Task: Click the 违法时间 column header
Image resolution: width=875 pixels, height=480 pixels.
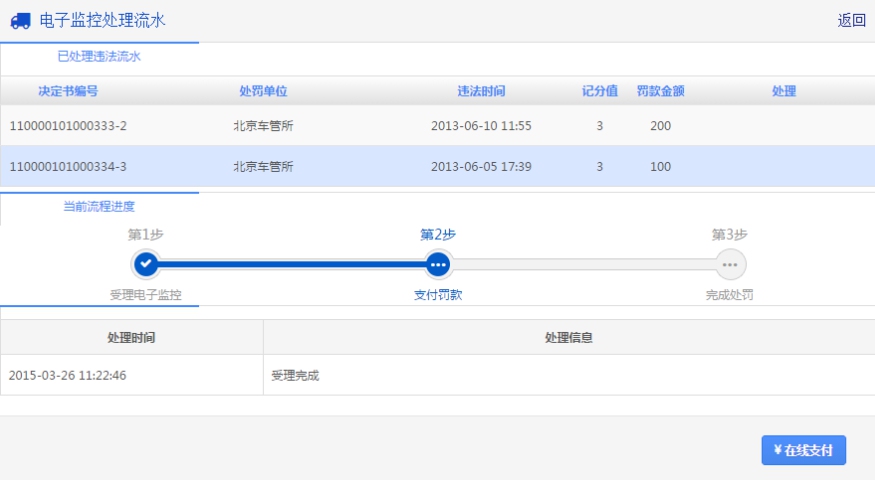Action: tap(481, 91)
